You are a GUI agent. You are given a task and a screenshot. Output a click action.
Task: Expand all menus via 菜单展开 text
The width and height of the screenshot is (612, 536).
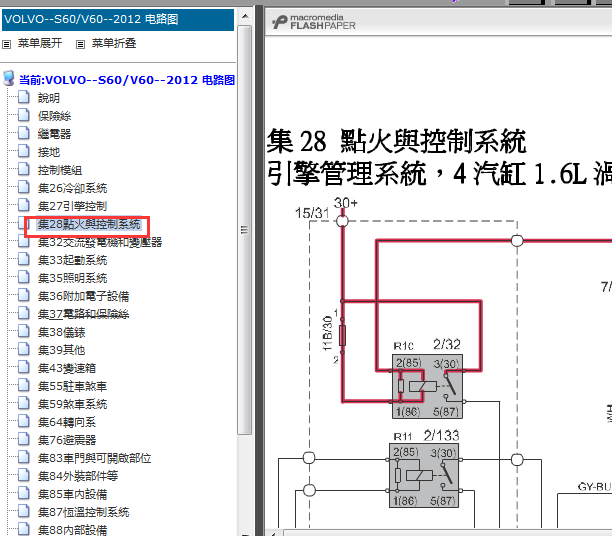[x=40, y=43]
